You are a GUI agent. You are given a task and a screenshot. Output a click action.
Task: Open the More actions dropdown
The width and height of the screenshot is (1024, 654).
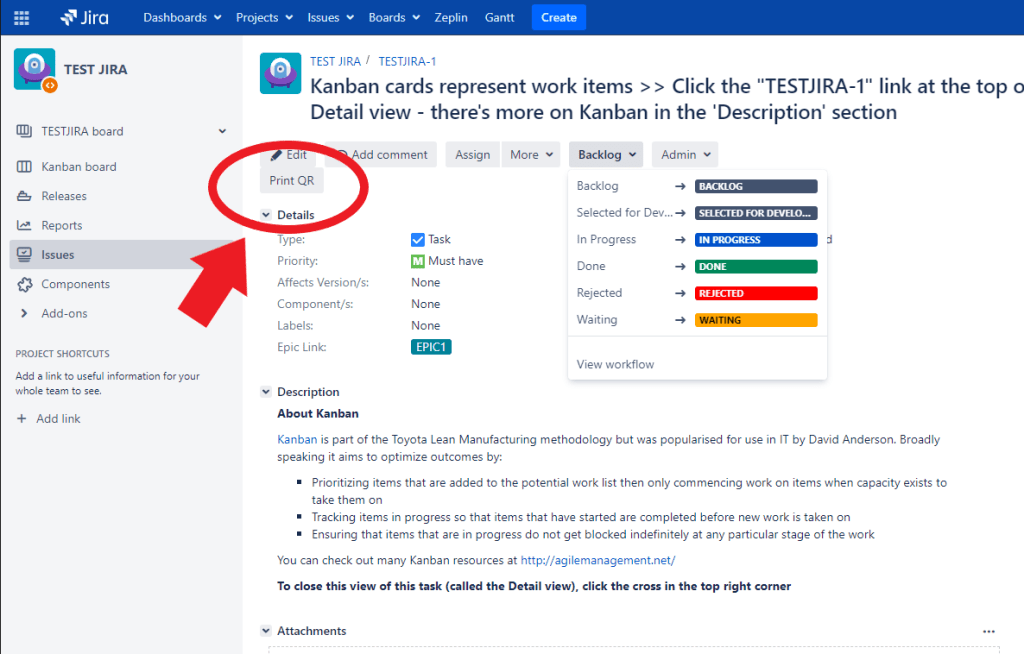pos(531,155)
